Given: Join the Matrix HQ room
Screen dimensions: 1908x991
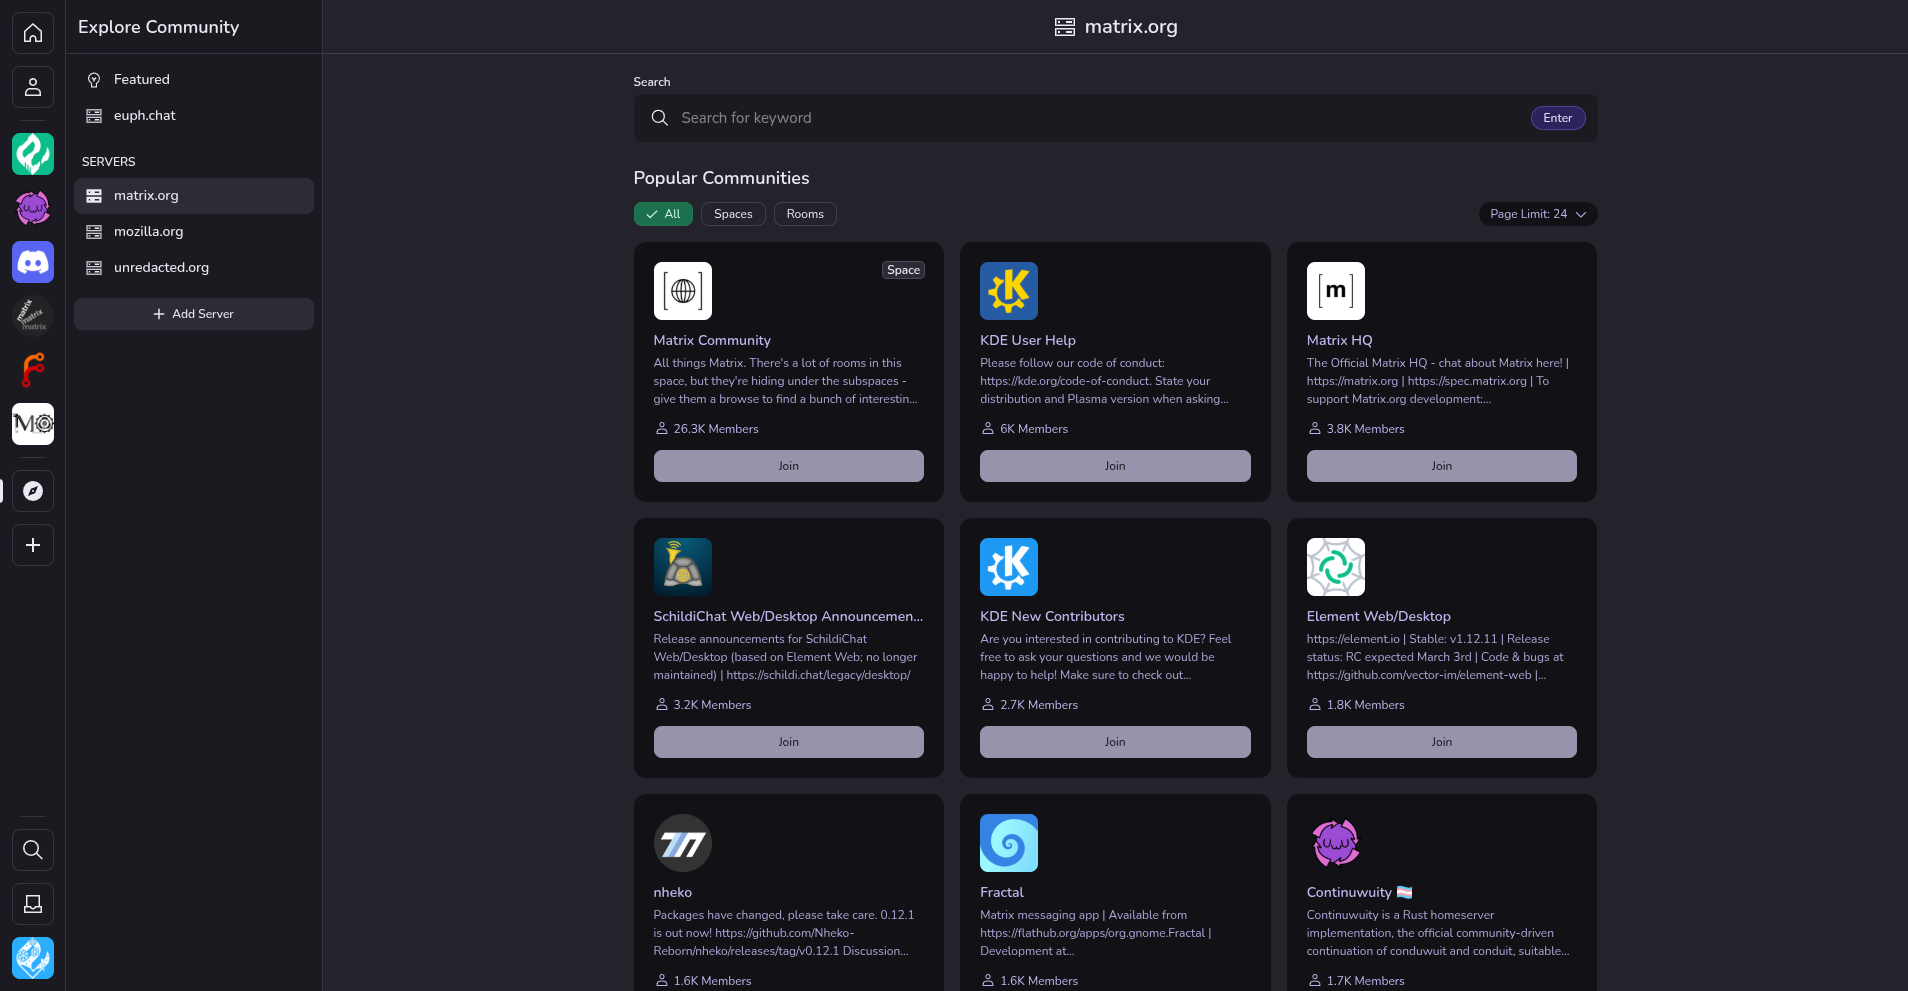Looking at the screenshot, I should click(x=1441, y=466).
